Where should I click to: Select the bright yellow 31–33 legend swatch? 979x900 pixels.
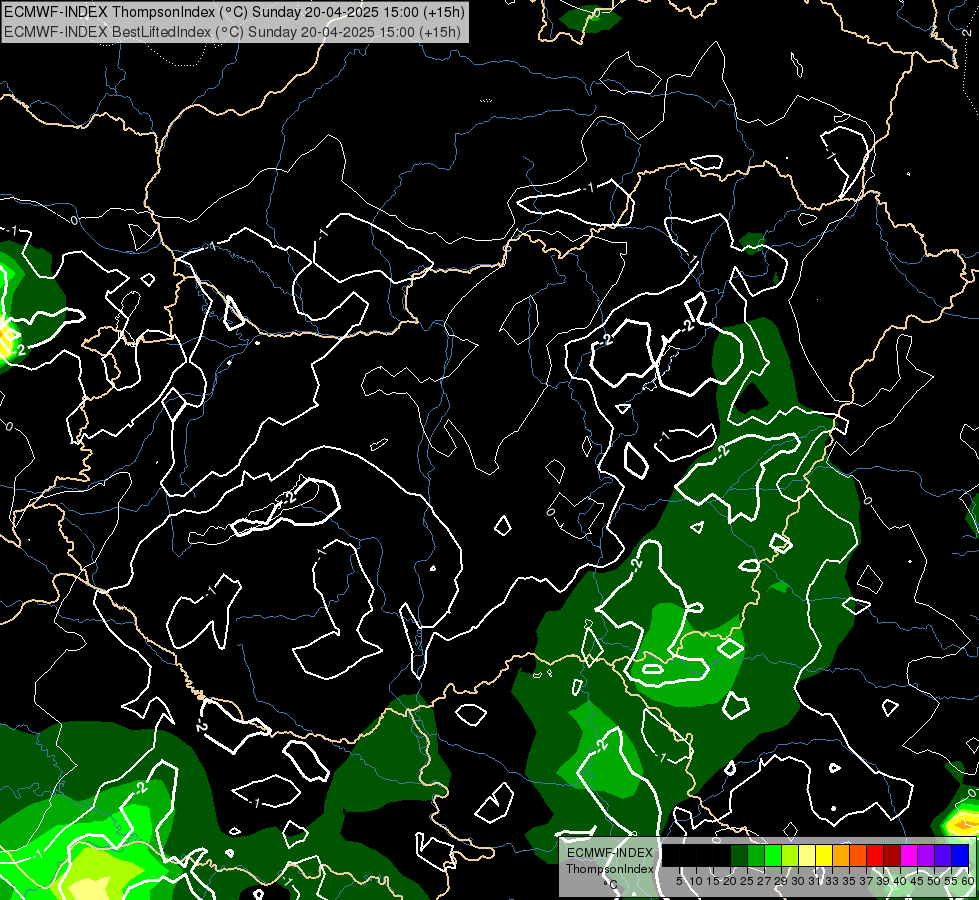(x=824, y=856)
